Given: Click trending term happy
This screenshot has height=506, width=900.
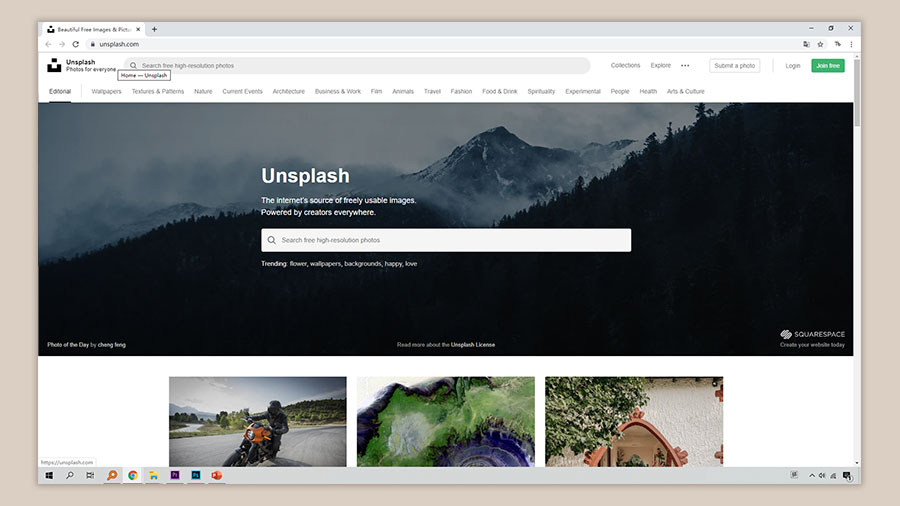Looking at the screenshot, I should click(393, 264).
